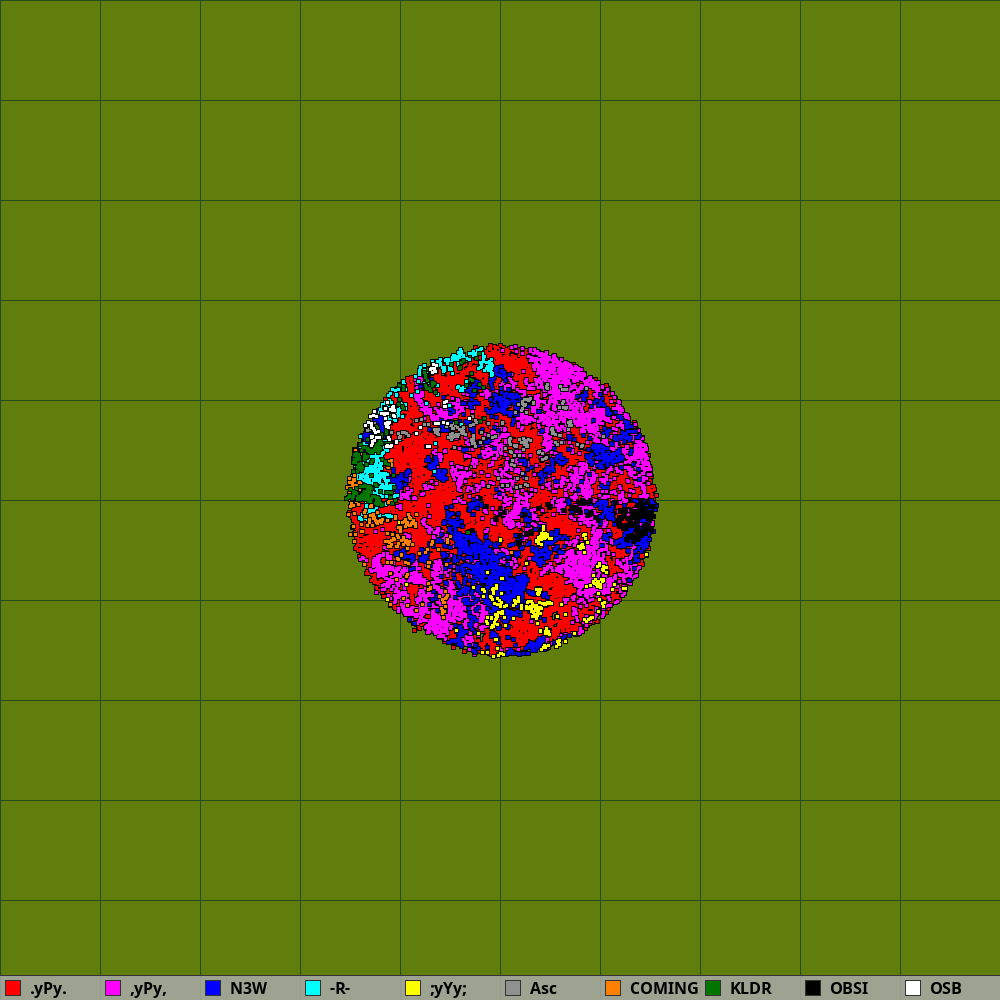
Task: Click the cyan -R- legend swatch
Action: tap(313, 988)
